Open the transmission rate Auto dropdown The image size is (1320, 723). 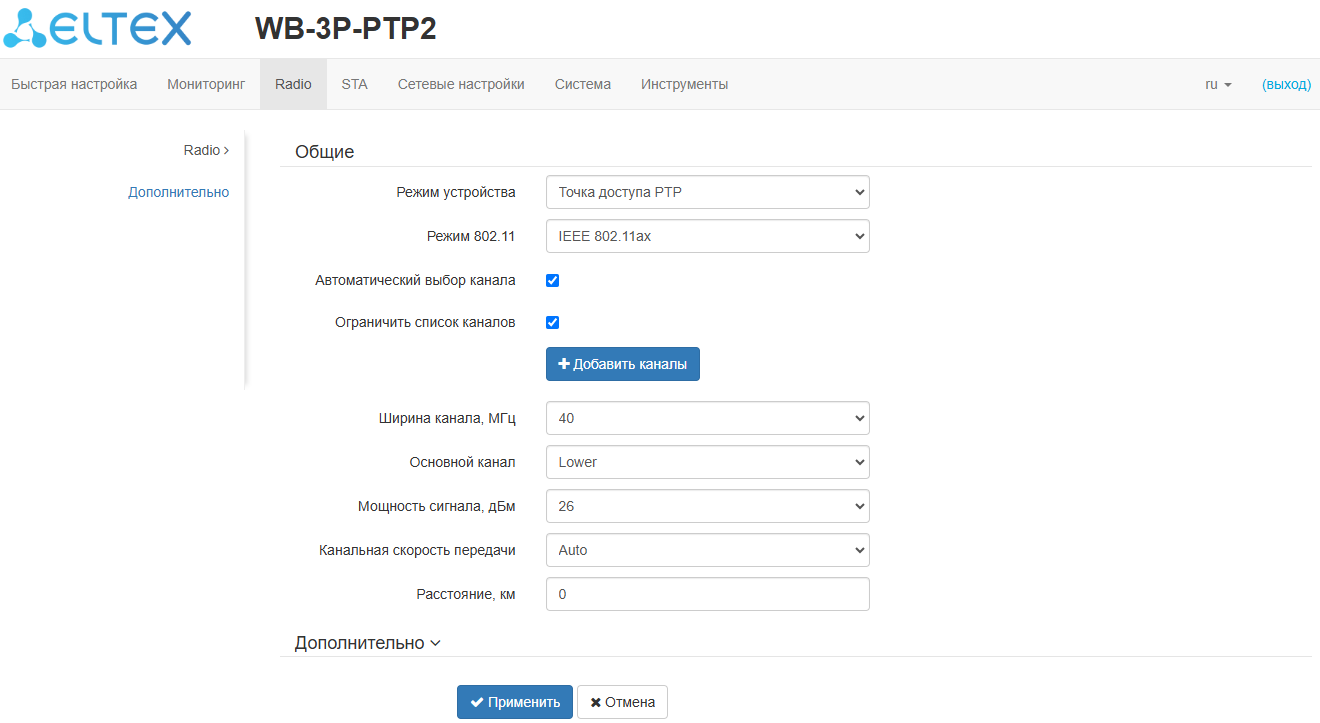tap(707, 550)
